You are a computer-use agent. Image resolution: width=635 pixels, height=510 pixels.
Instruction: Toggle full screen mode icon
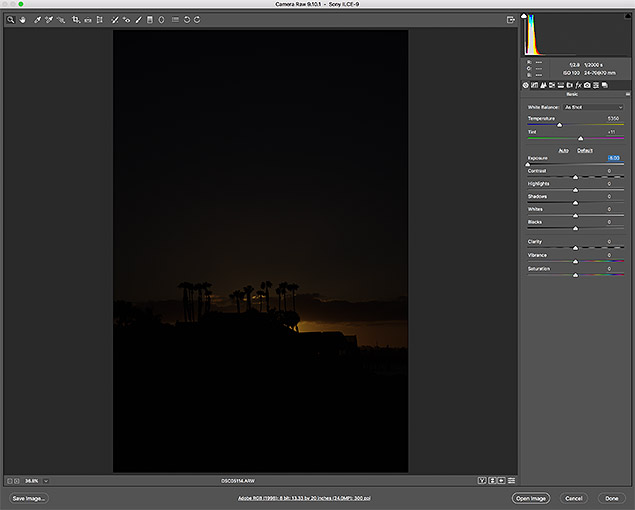point(511,19)
